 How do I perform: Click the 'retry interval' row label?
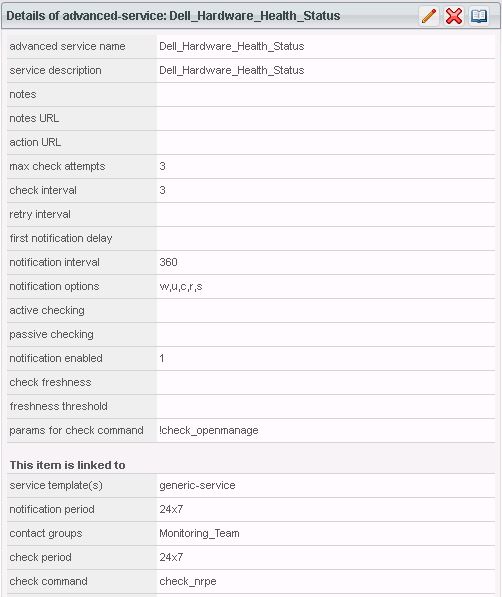(x=40, y=214)
